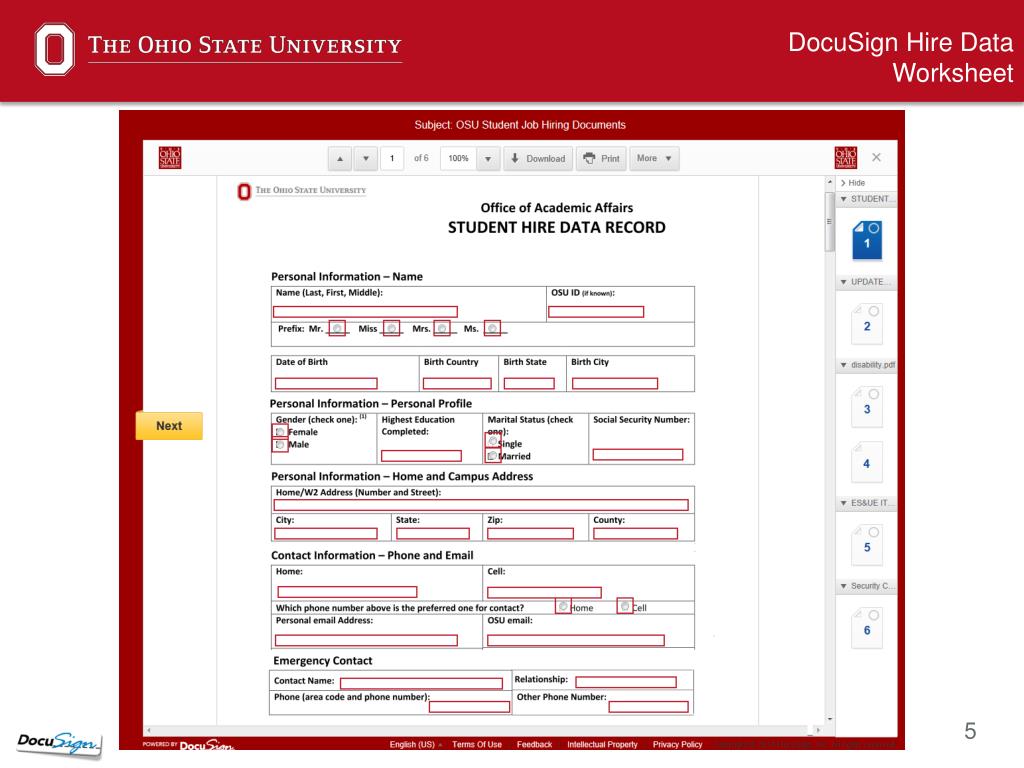Image resolution: width=1024 pixels, height=768 pixels.
Task: Click the Home phone field
Action: pos(347,592)
